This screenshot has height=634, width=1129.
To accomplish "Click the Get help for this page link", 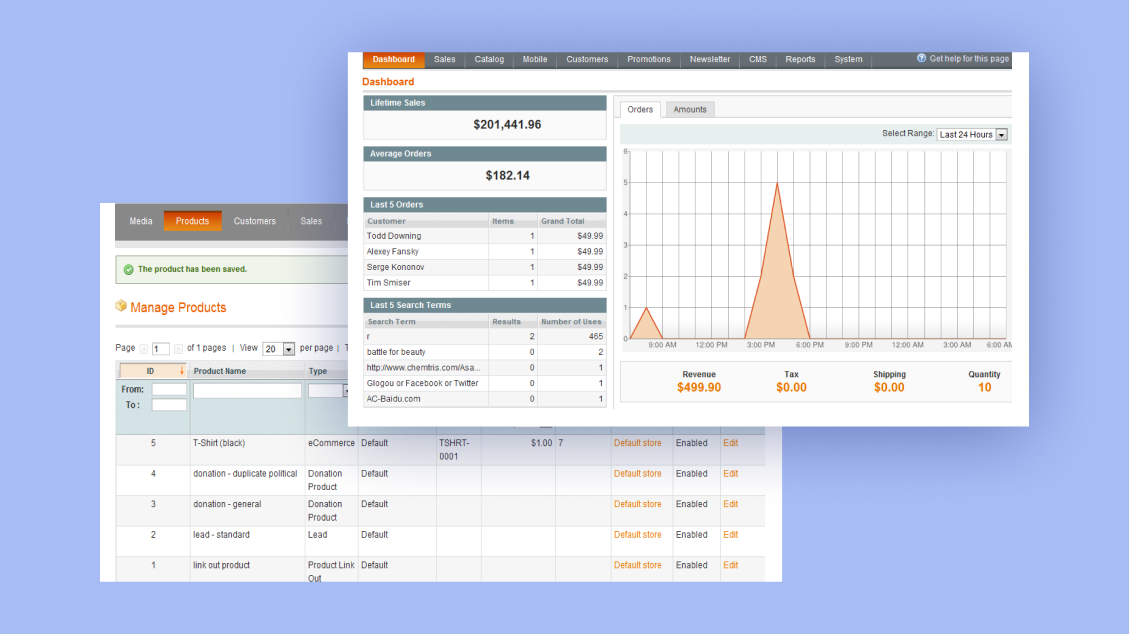I will [969, 59].
